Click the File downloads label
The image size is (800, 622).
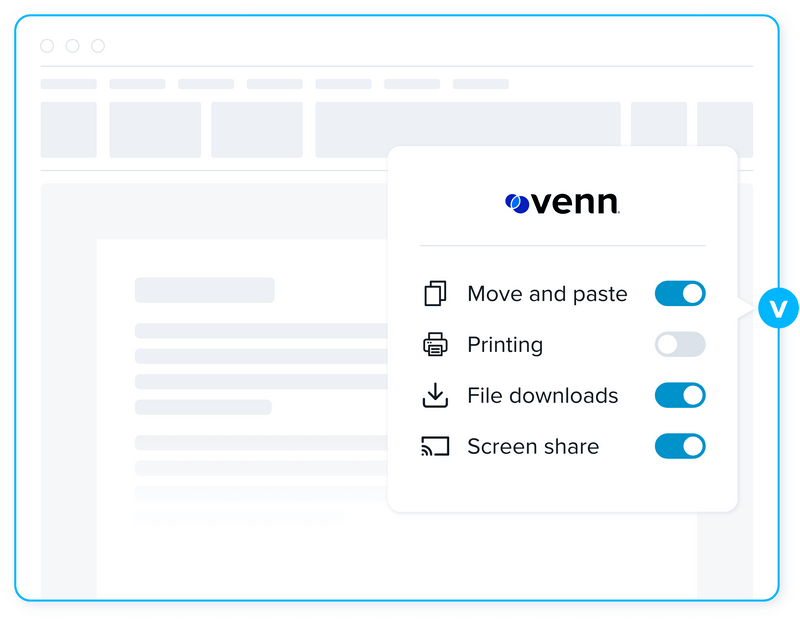coord(542,396)
